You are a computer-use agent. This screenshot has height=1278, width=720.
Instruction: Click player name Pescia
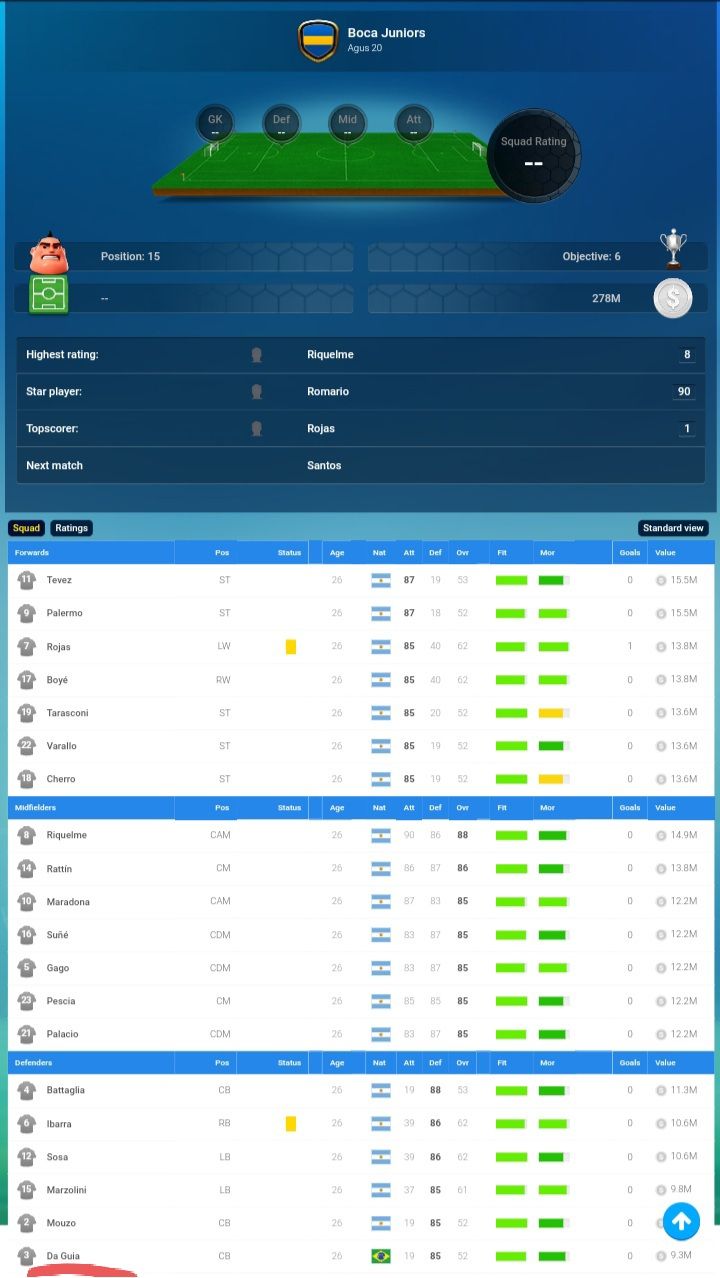tap(61, 1001)
